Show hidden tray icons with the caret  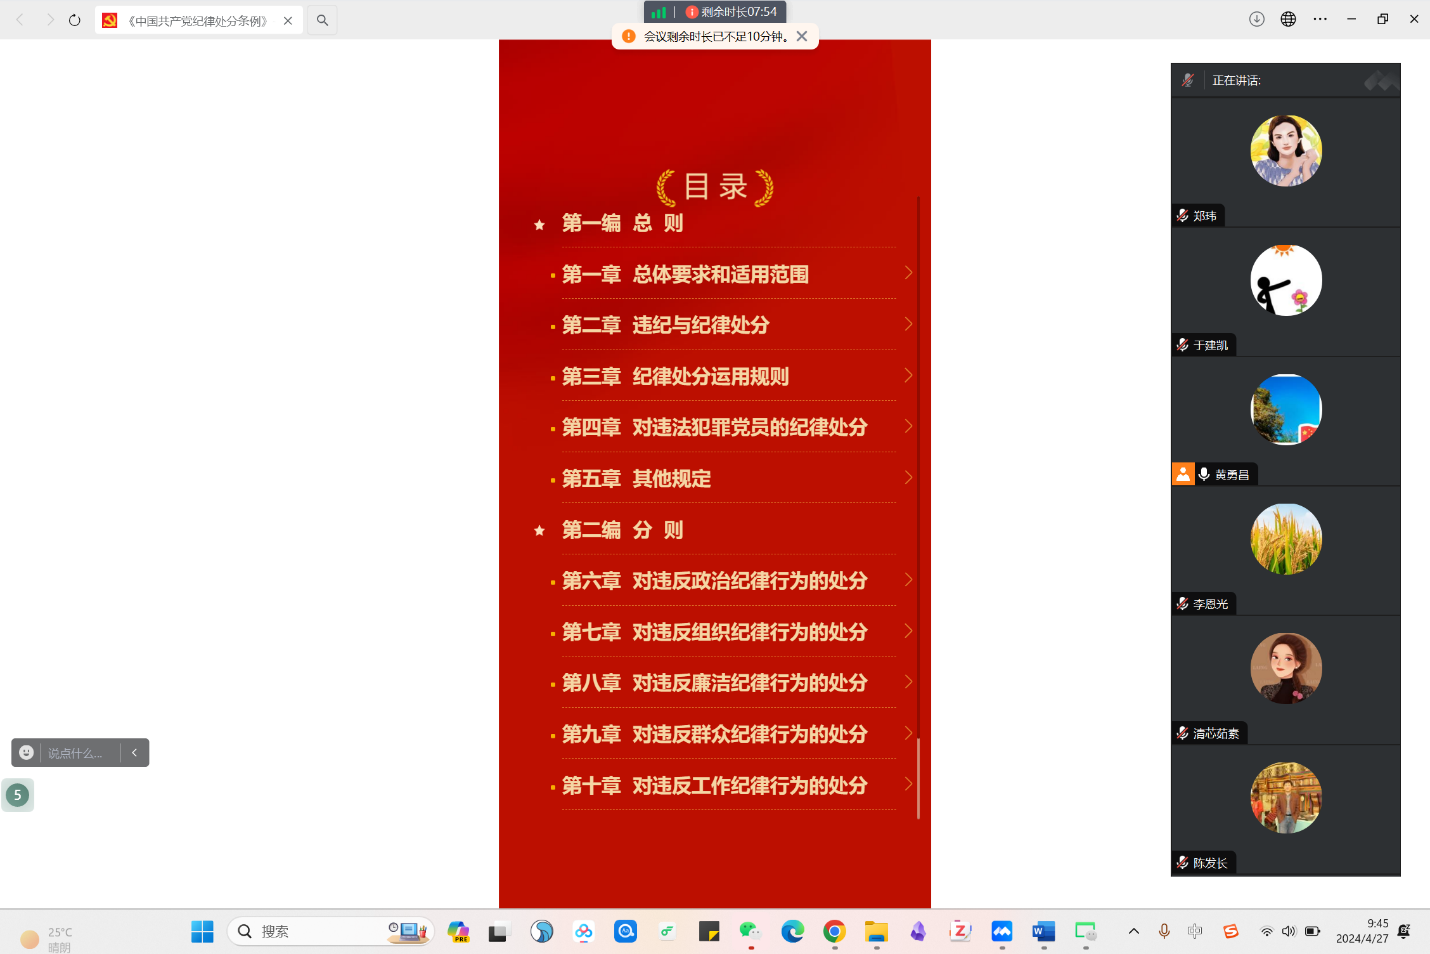[x=1134, y=931]
